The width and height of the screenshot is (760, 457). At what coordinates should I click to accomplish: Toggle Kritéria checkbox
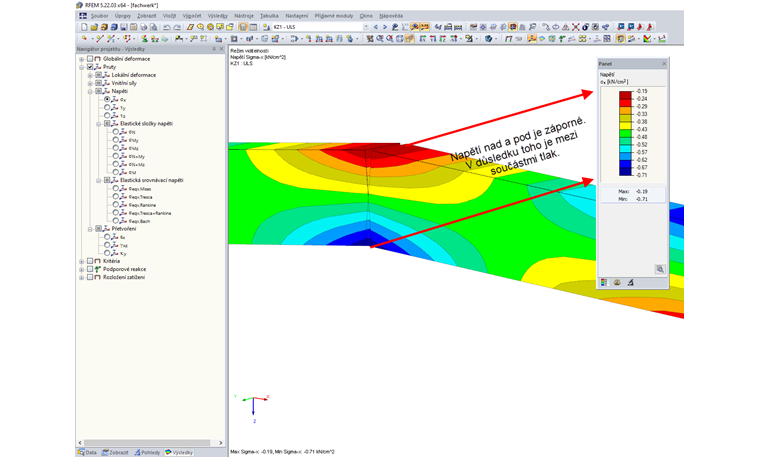(x=90, y=261)
